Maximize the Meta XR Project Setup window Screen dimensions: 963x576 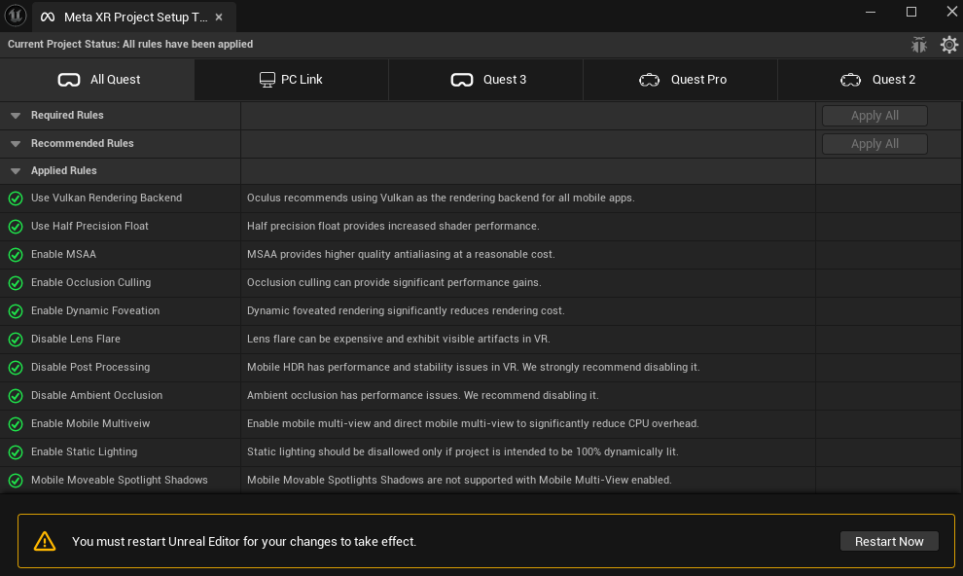911,12
